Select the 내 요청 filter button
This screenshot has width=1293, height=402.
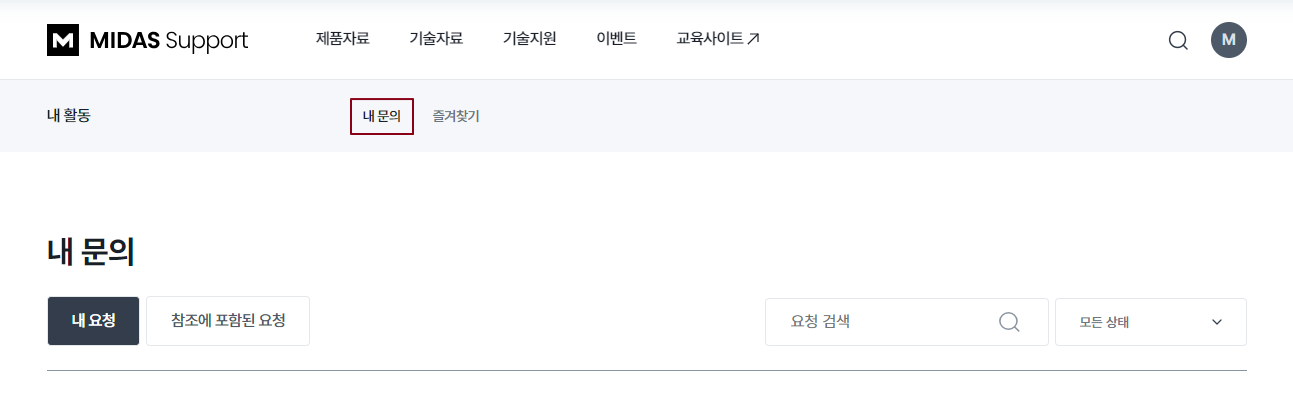(93, 321)
